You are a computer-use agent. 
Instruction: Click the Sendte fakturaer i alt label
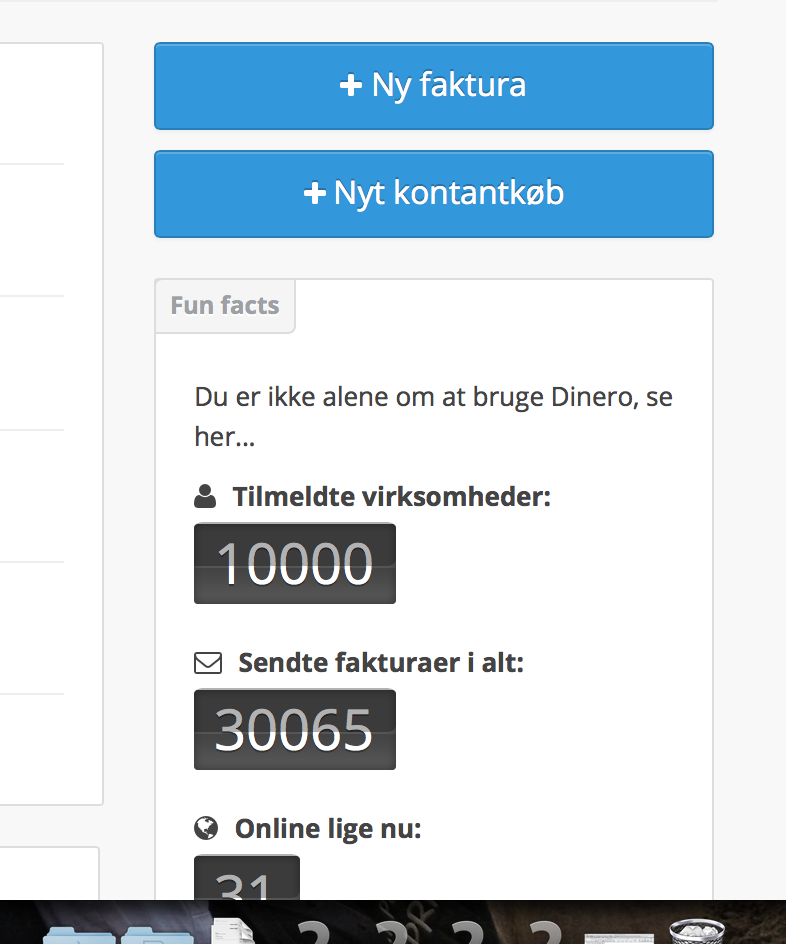(381, 663)
